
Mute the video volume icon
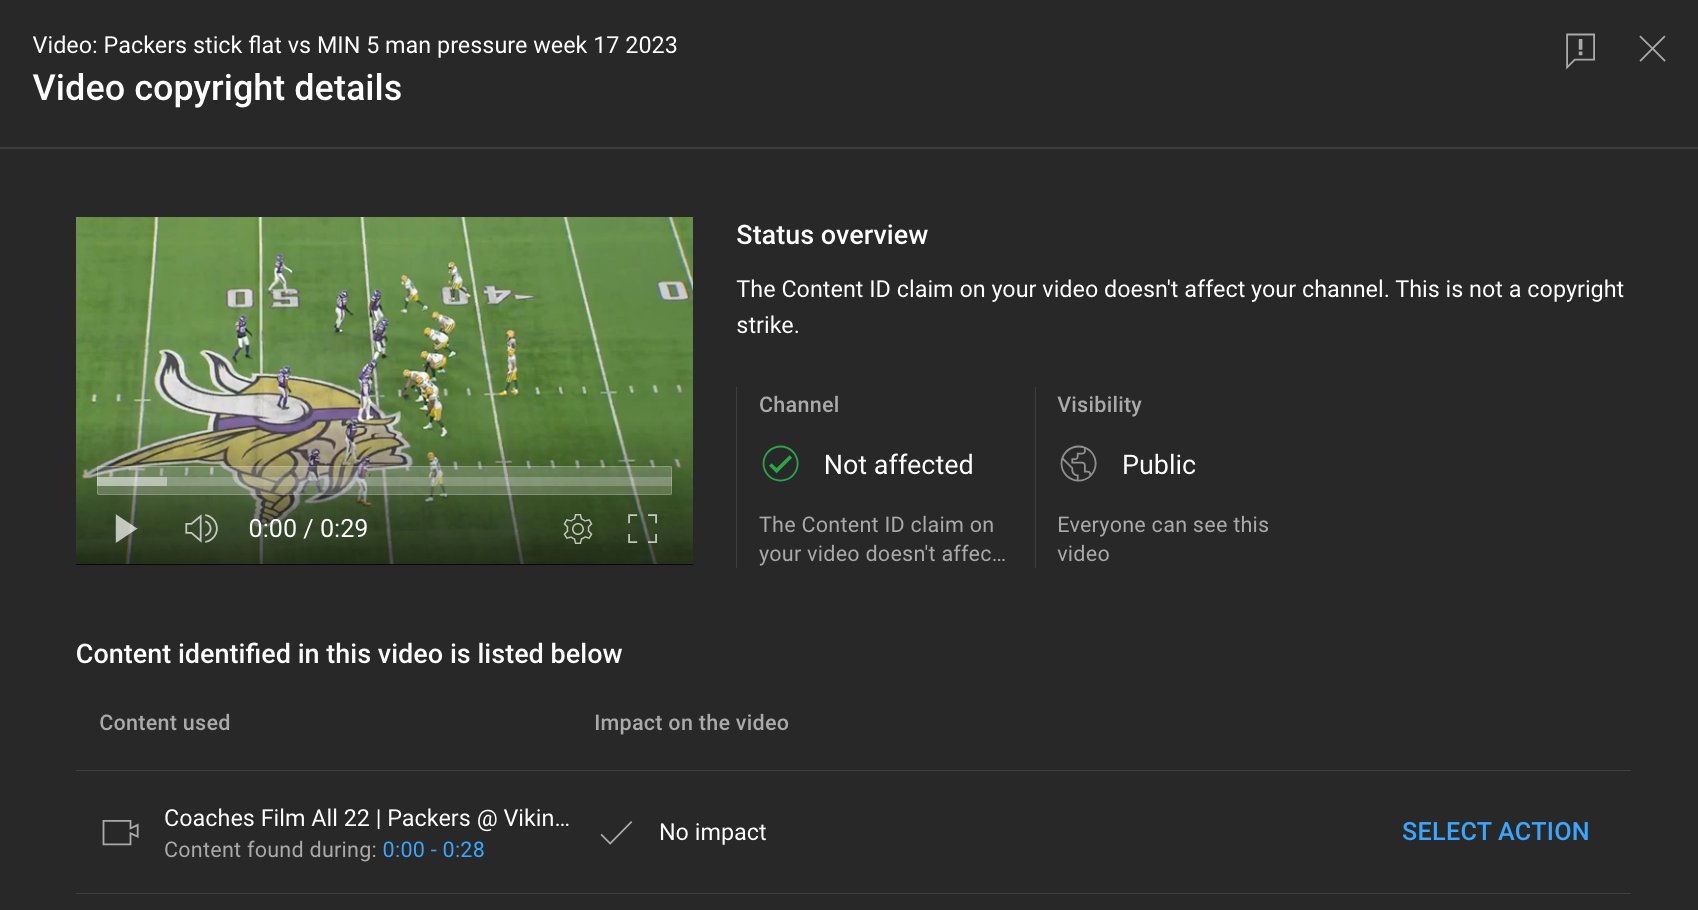pos(201,528)
